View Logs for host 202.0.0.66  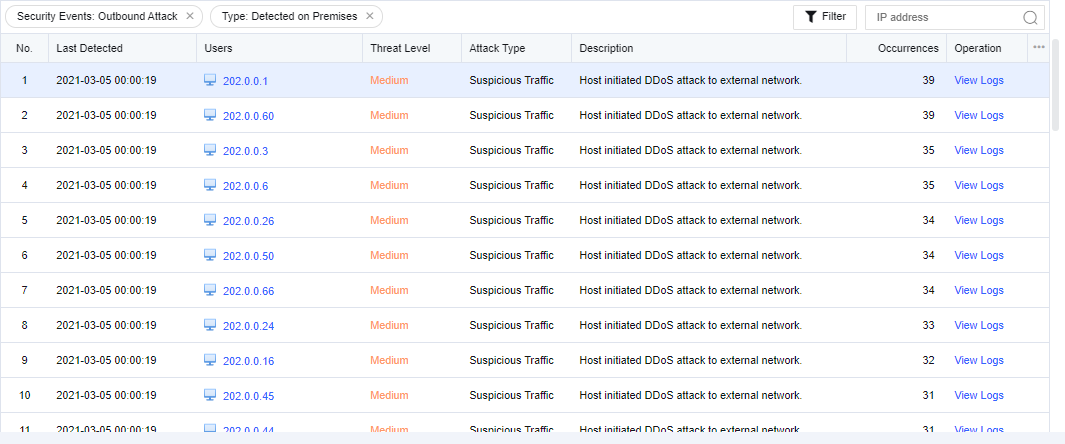[x=979, y=290]
